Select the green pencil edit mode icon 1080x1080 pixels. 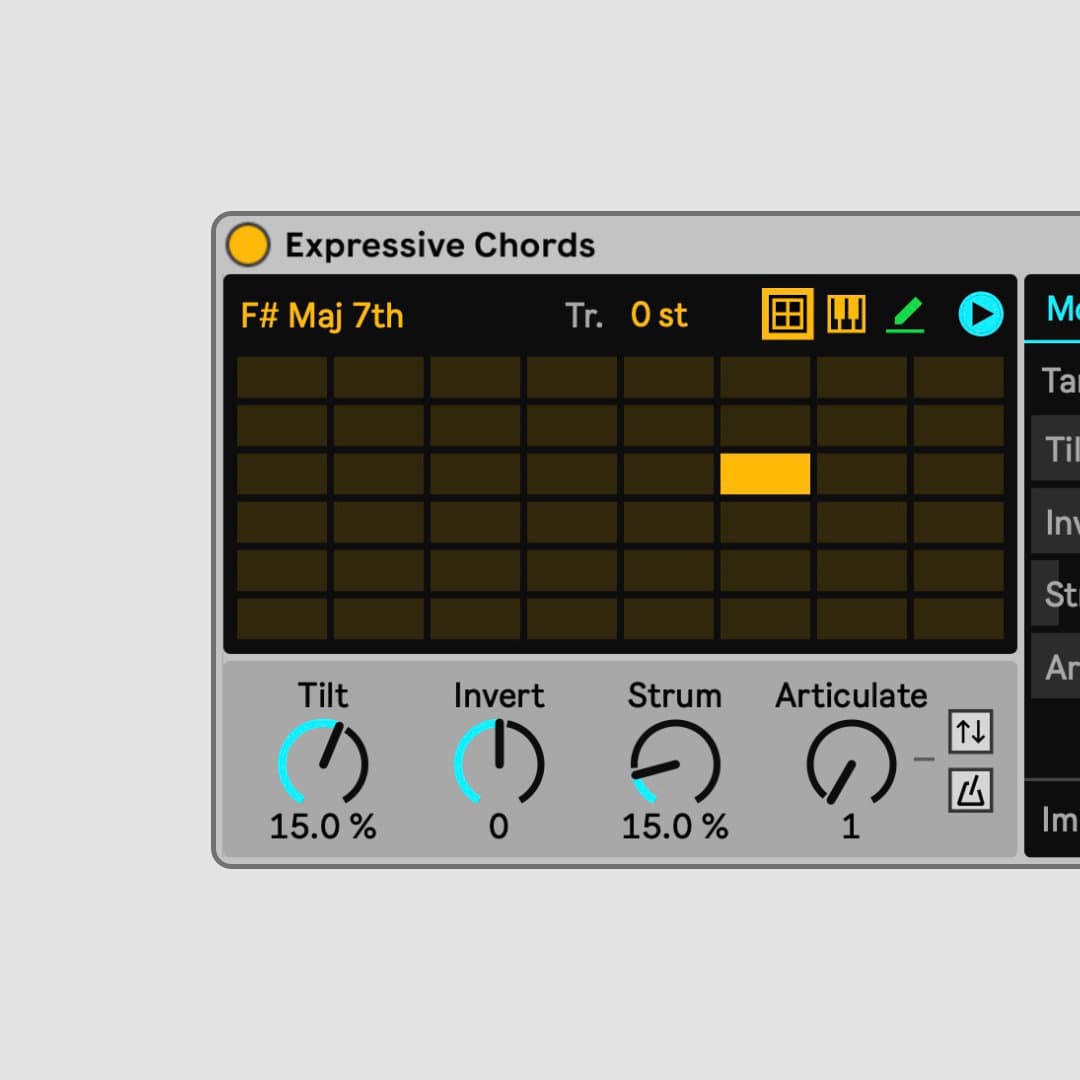pos(903,313)
